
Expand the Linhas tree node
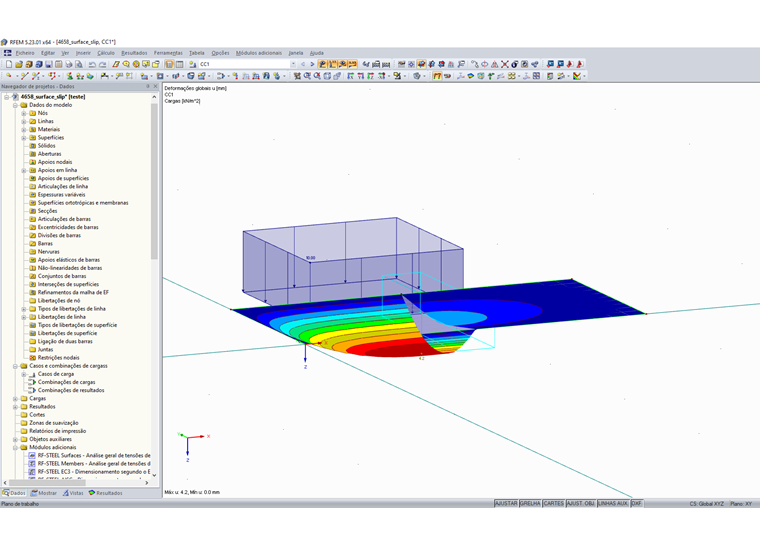coord(24,121)
